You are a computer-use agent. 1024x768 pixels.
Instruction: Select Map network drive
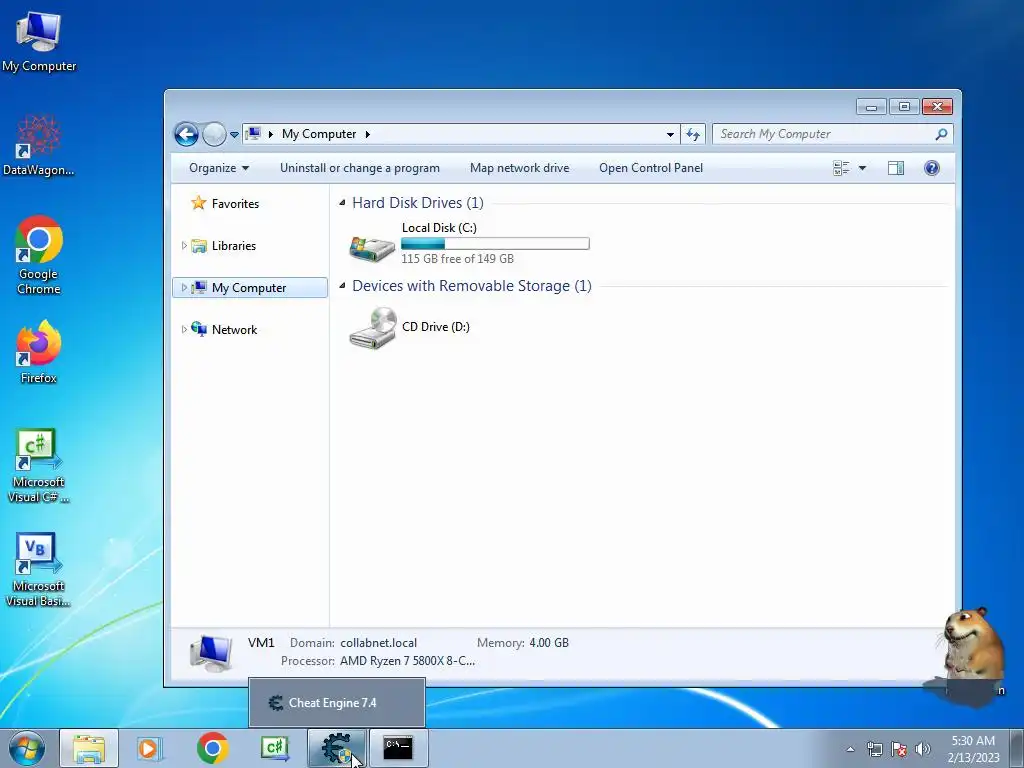[x=520, y=168]
